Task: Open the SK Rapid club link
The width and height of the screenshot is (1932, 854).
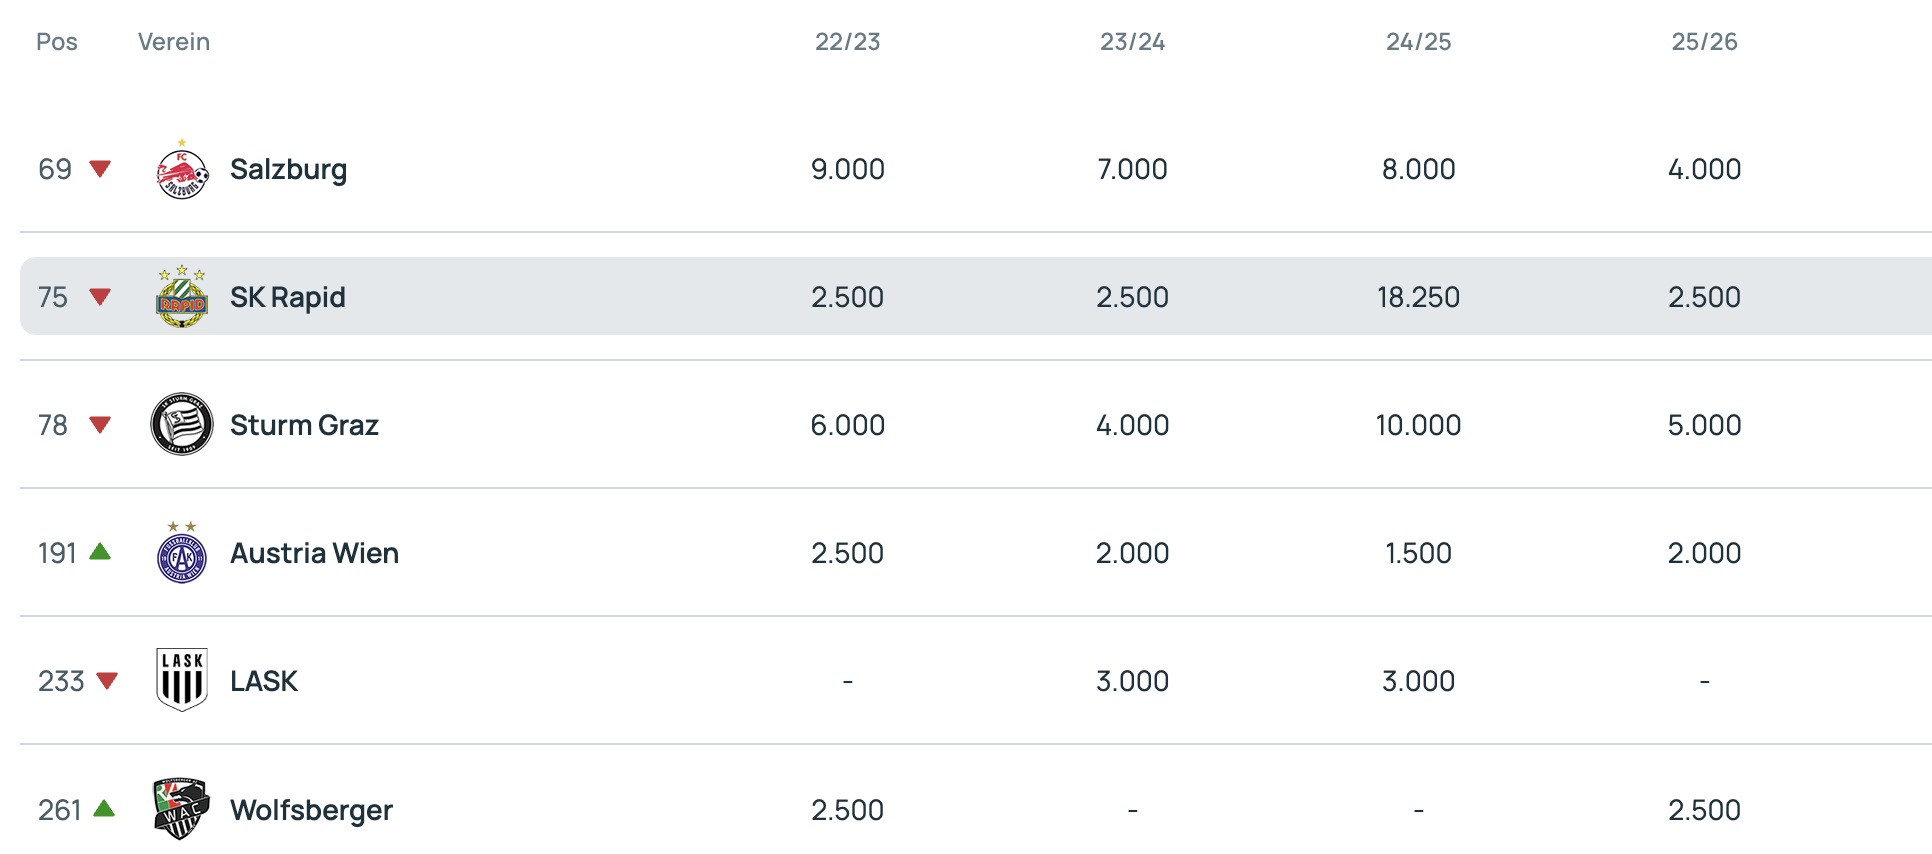Action: pos(288,297)
